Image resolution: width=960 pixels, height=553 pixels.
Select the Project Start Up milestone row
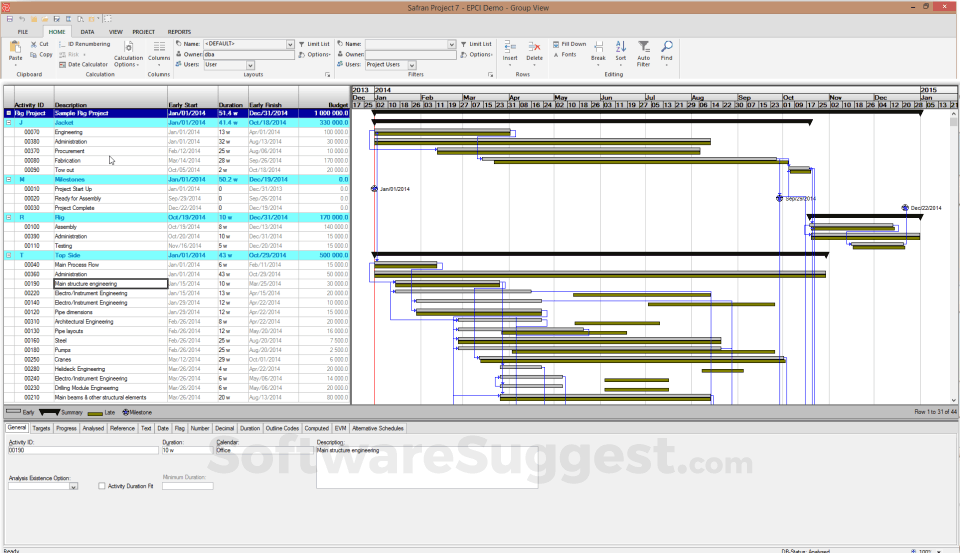click(176, 189)
